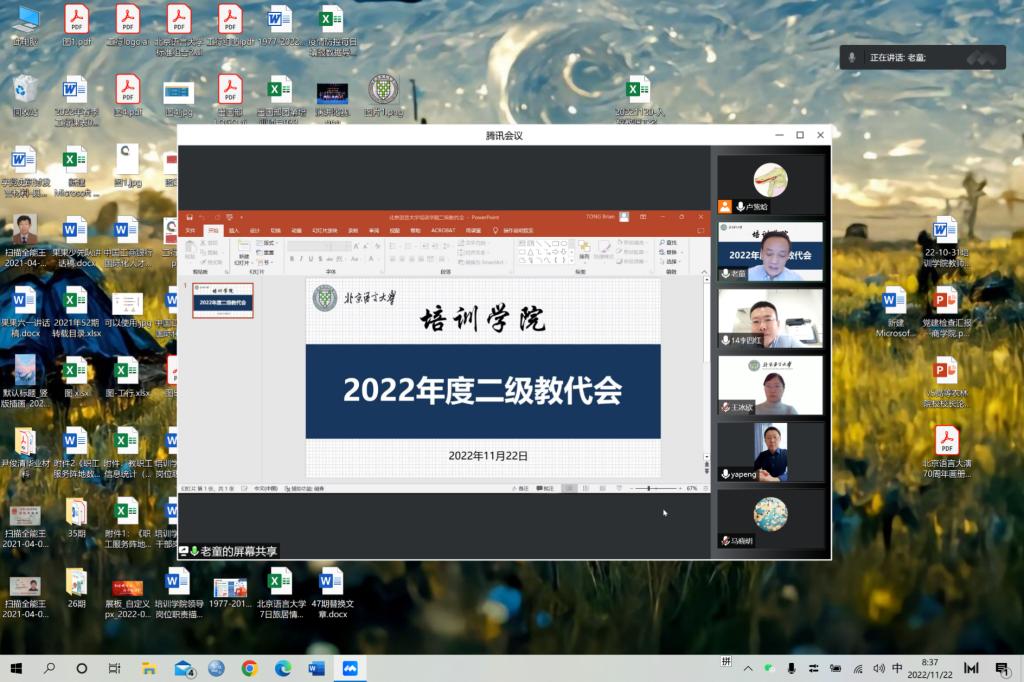Select the slide 1 thumbnail in panel
The width and height of the screenshot is (1024, 682).
tap(223, 300)
